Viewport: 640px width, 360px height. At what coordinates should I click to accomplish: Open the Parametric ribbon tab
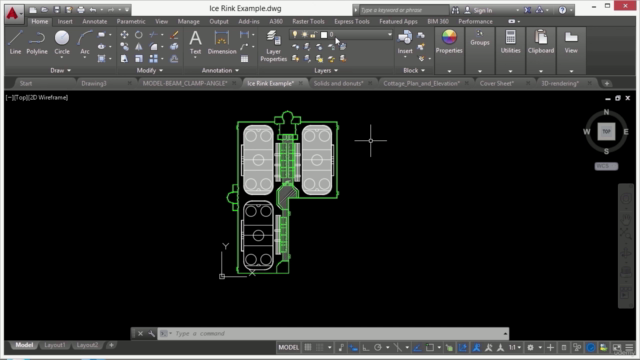(x=131, y=21)
